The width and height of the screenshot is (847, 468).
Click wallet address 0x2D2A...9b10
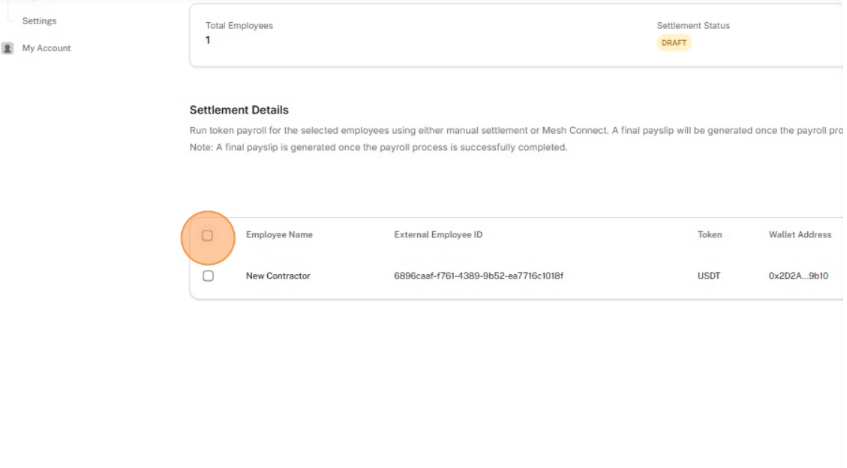tap(798, 276)
